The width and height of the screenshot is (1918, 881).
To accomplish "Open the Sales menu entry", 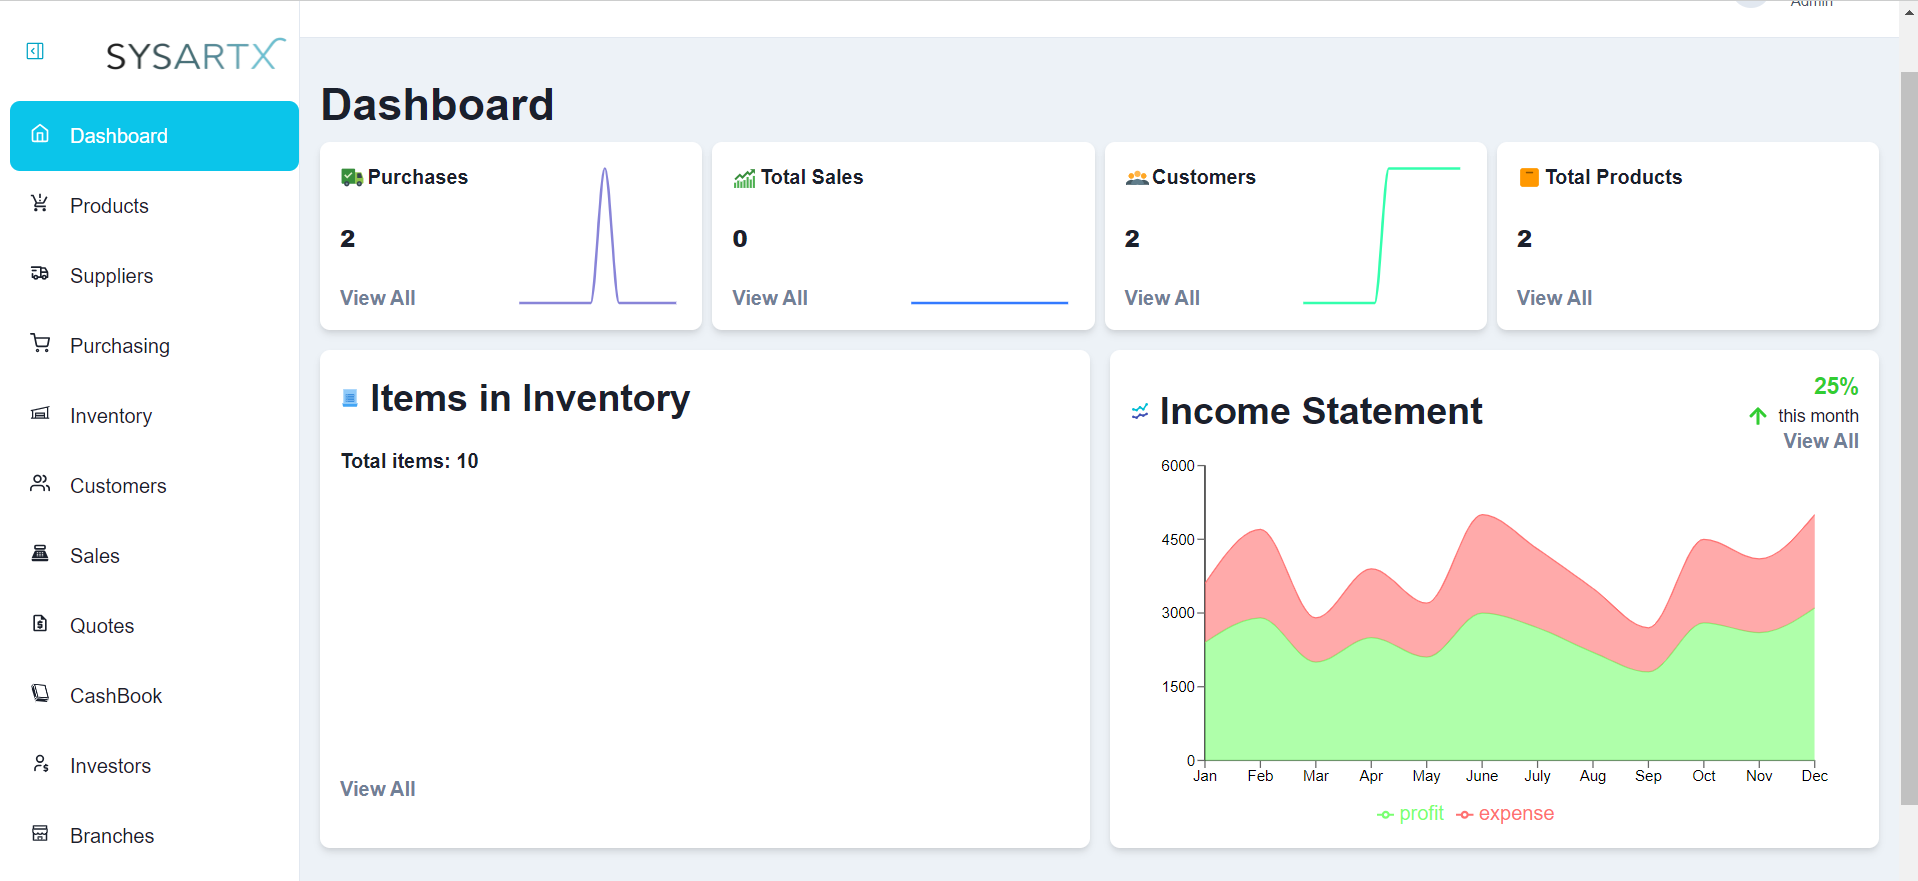I will point(154,556).
